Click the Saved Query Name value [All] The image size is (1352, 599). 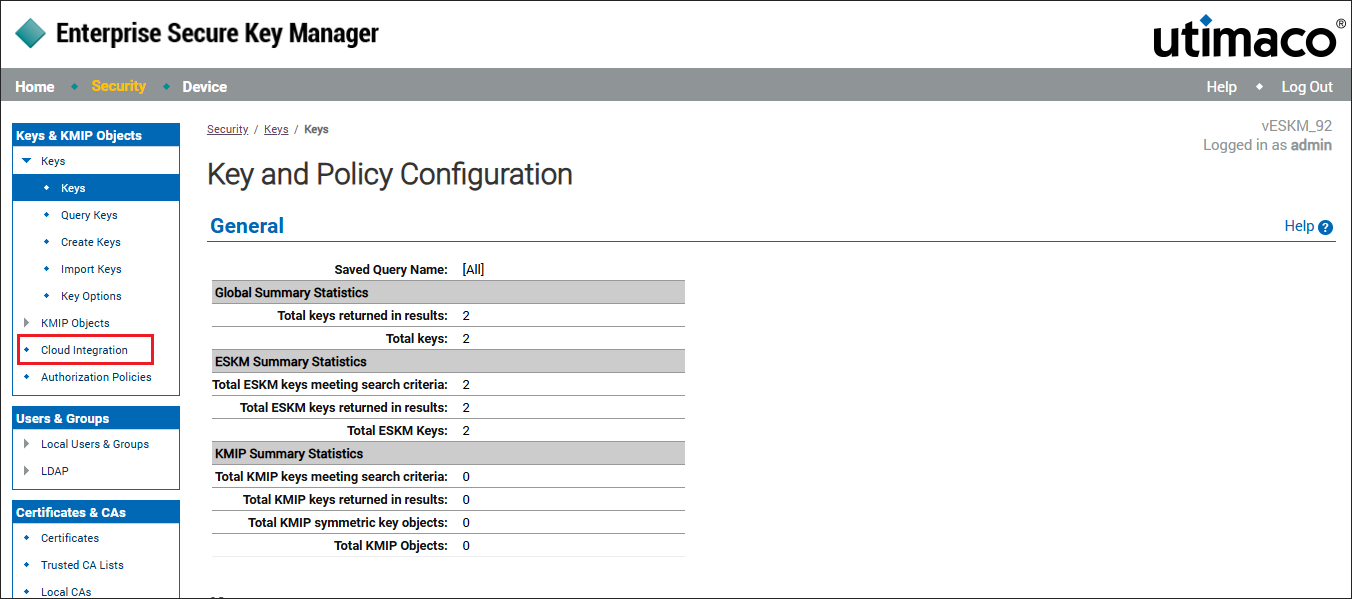coord(473,269)
